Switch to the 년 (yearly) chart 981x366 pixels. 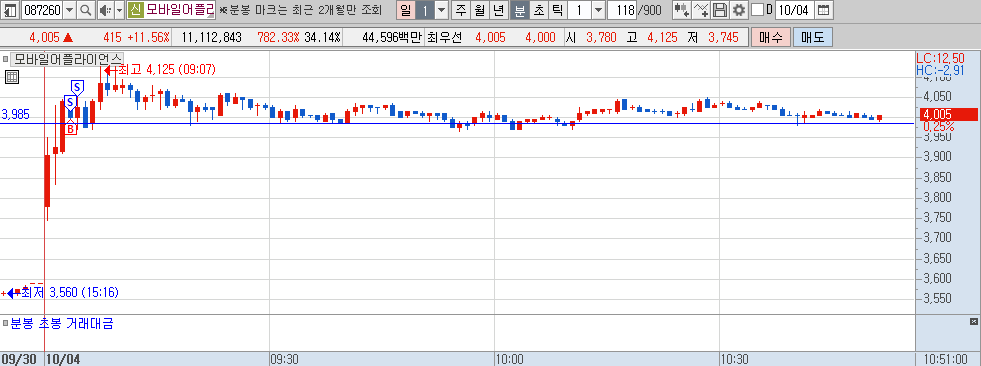(499, 9)
